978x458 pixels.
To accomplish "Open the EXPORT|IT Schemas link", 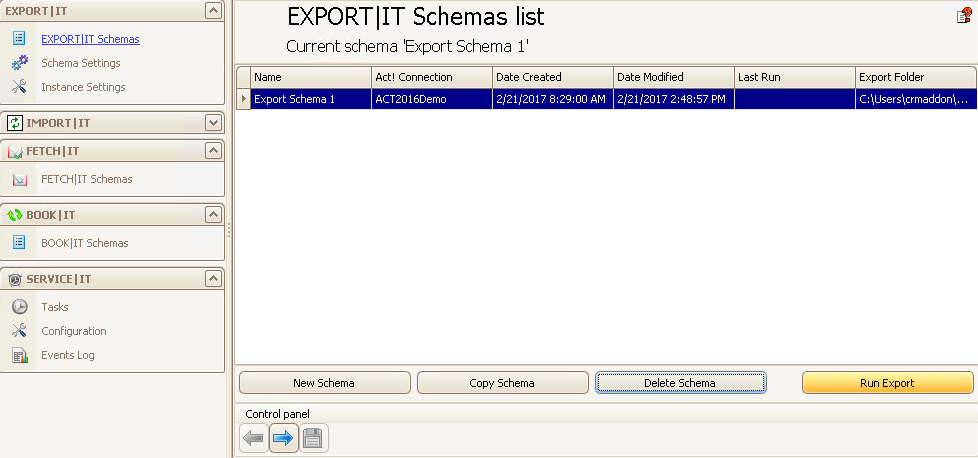I will [90, 39].
